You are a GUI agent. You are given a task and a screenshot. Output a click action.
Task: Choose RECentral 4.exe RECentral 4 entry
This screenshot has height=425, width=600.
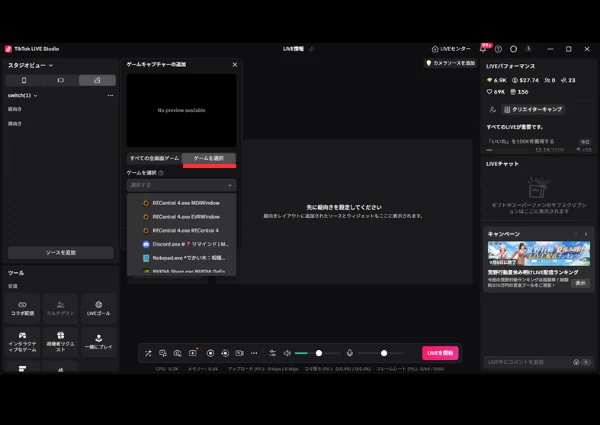tap(181, 231)
